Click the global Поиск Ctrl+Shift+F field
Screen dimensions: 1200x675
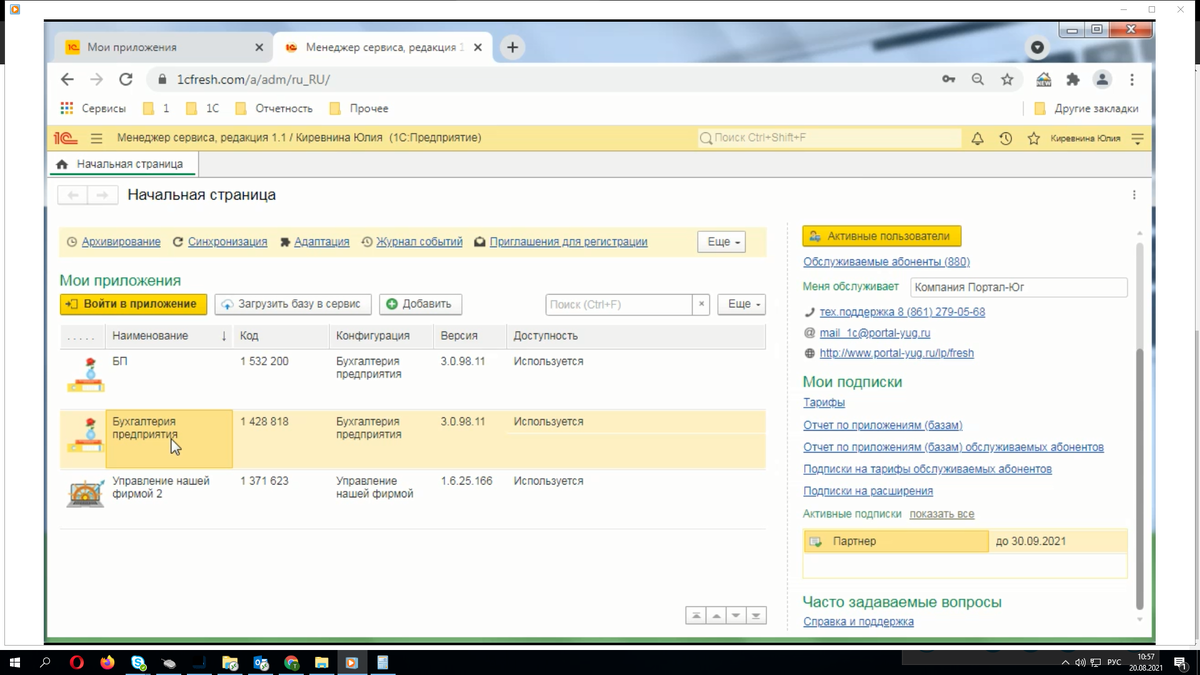pyautogui.click(x=829, y=138)
